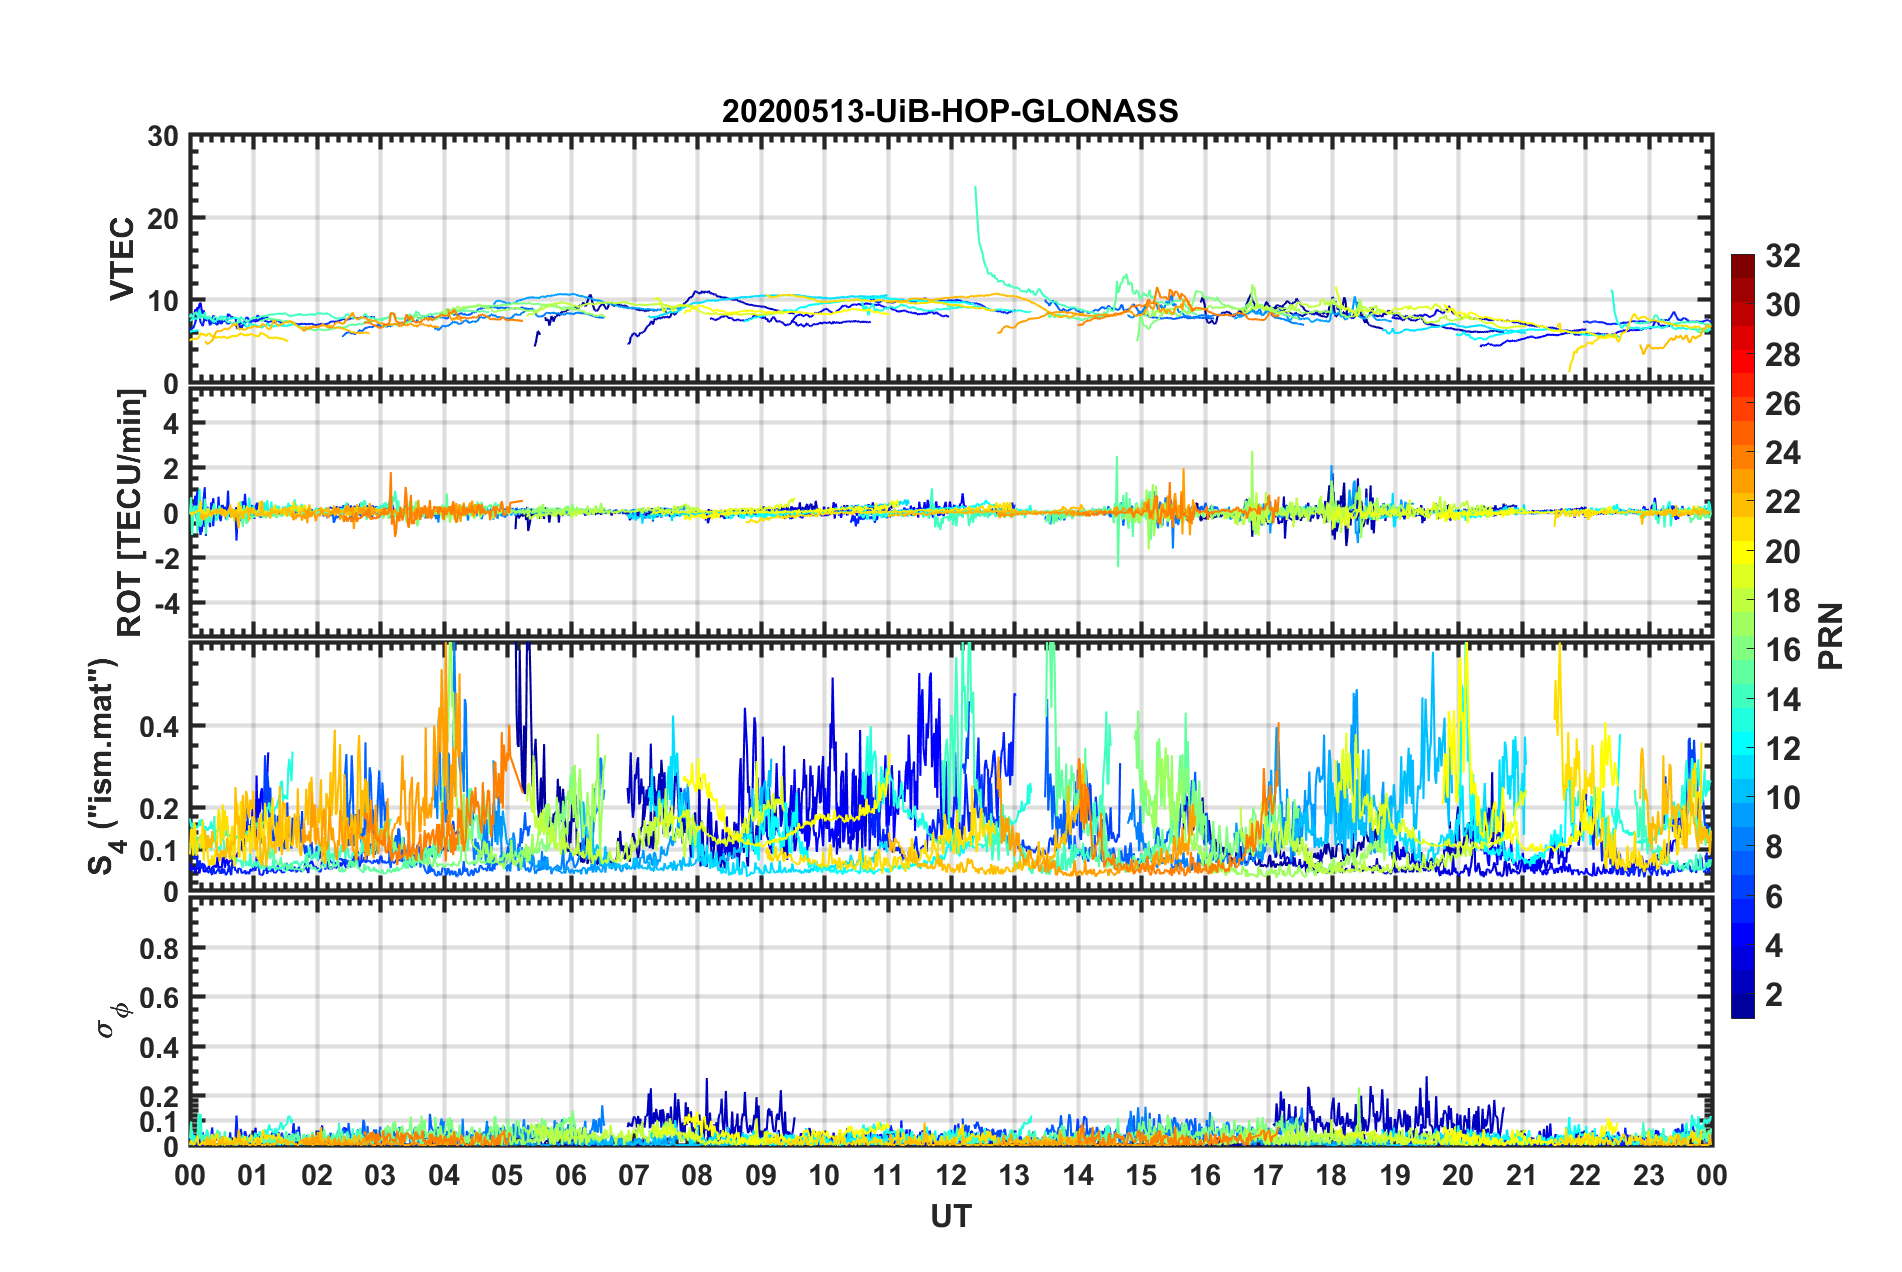The image size is (1902, 1272).
Task: Select the 20 tick on VTEC axis
Action: pyautogui.click(x=163, y=218)
